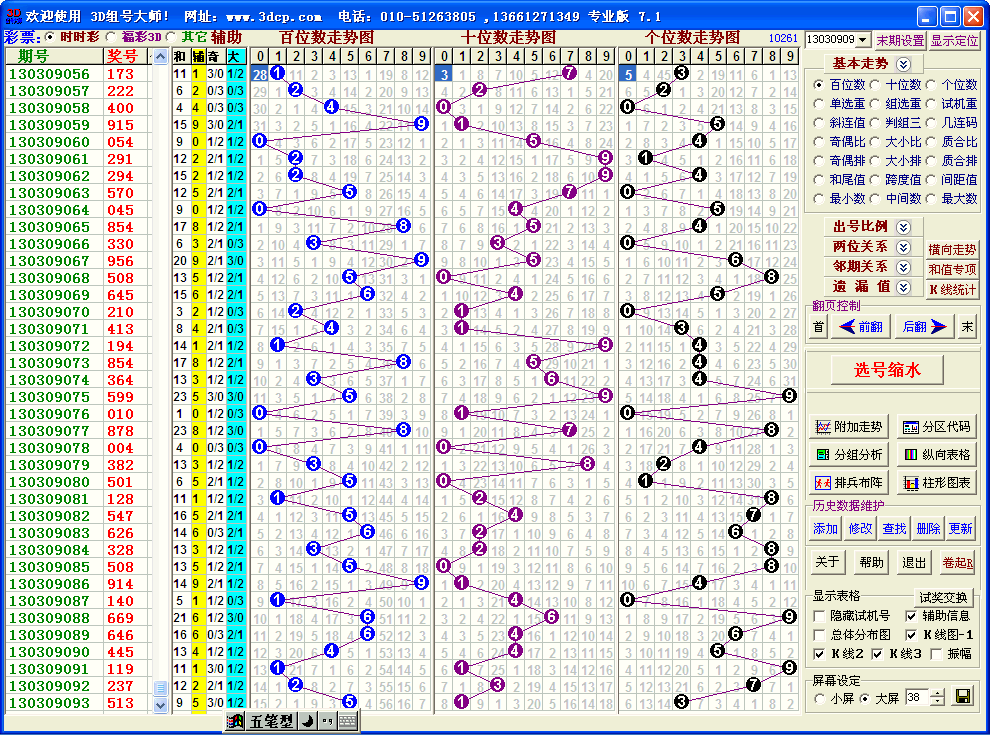990x735 pixels.
Task: Open the 附加走势 trend chart tool
Action: [849, 427]
